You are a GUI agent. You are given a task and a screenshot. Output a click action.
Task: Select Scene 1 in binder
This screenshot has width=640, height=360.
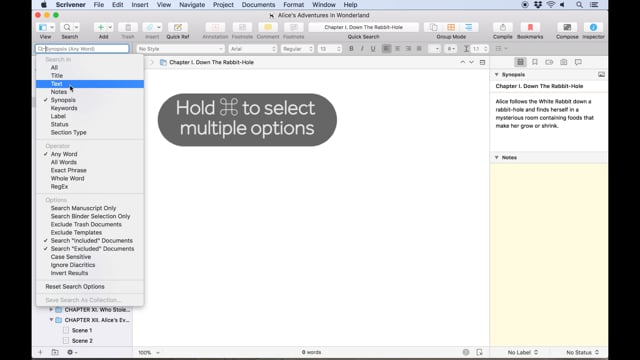tap(82, 330)
